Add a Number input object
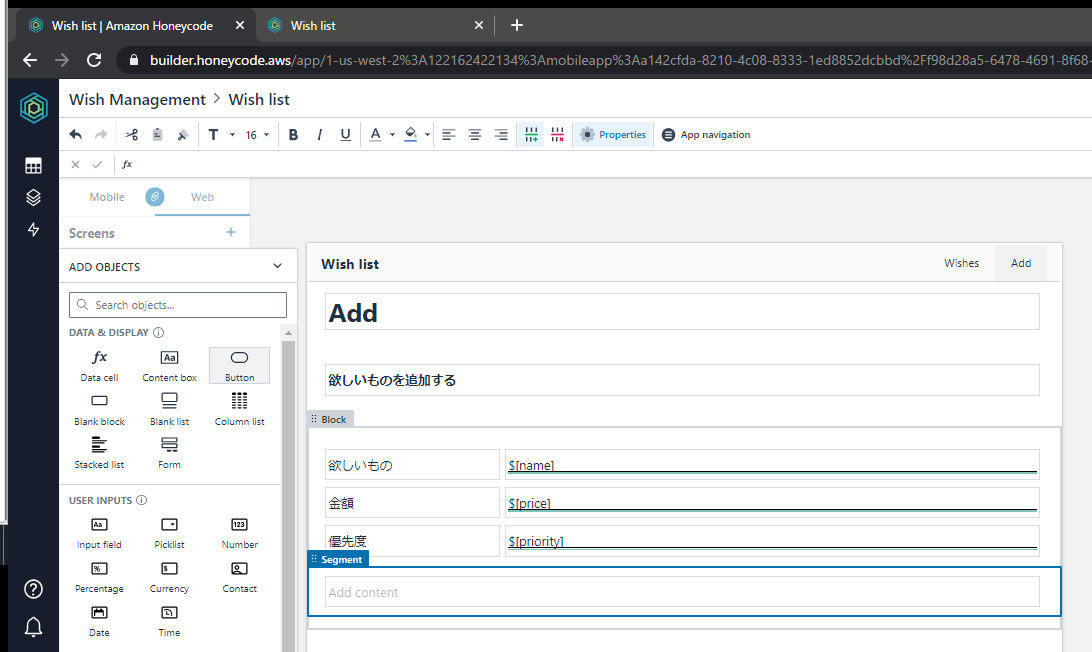This screenshot has width=1092, height=652. pos(240,534)
